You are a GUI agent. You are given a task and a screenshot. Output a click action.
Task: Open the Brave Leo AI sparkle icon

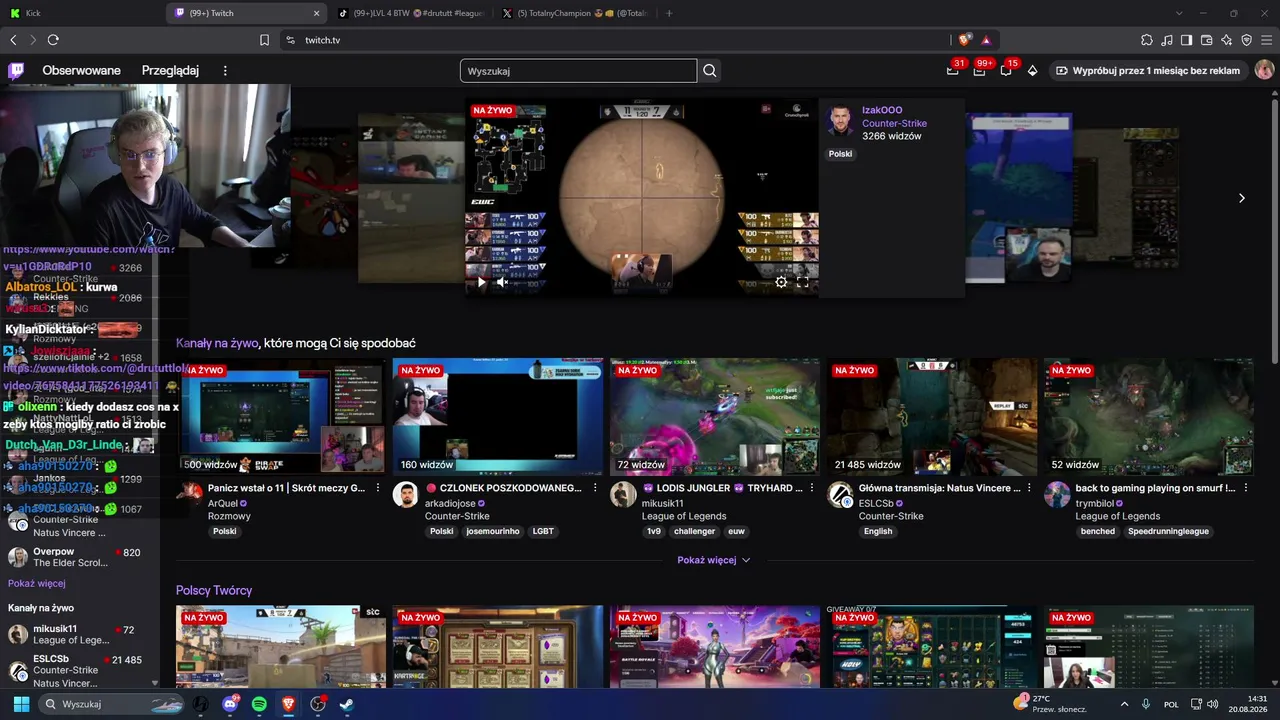[1227, 40]
